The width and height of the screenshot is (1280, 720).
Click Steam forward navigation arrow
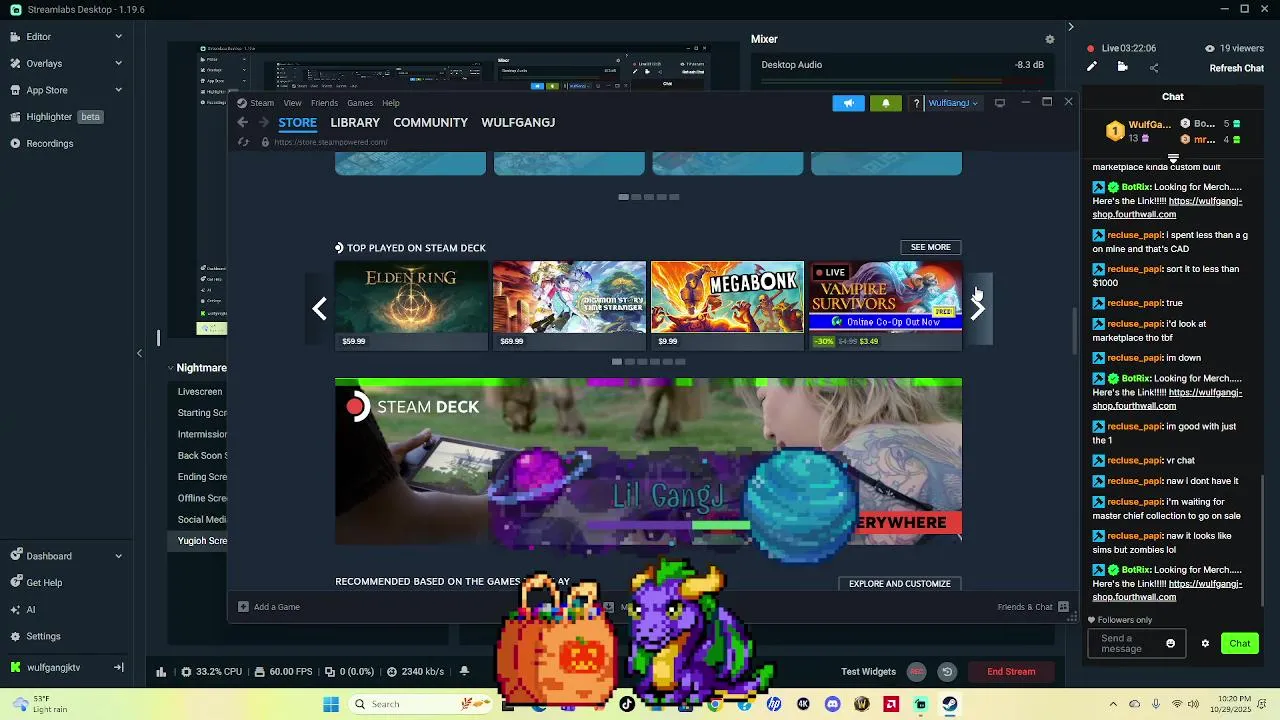click(x=264, y=122)
